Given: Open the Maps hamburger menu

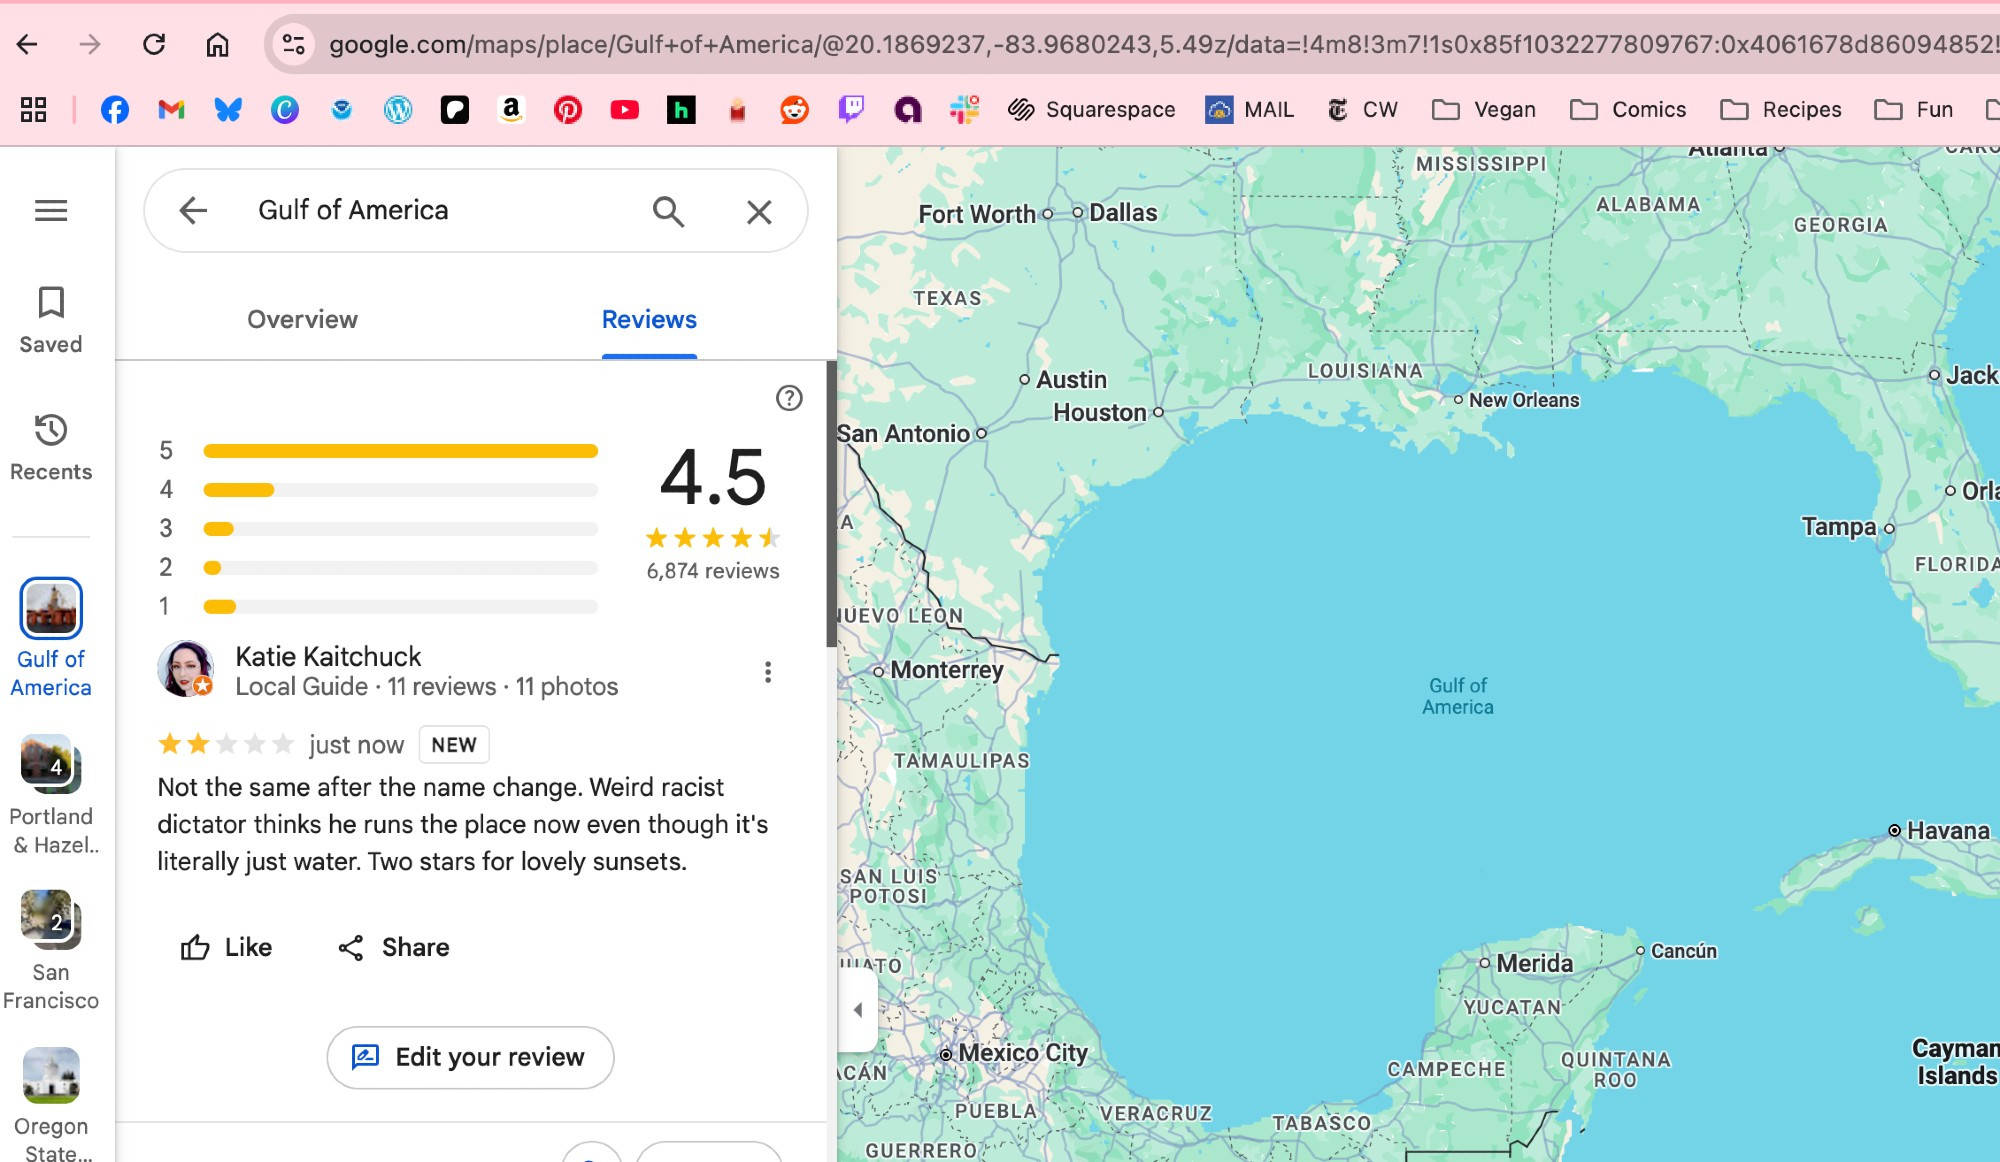Looking at the screenshot, I should [x=51, y=211].
